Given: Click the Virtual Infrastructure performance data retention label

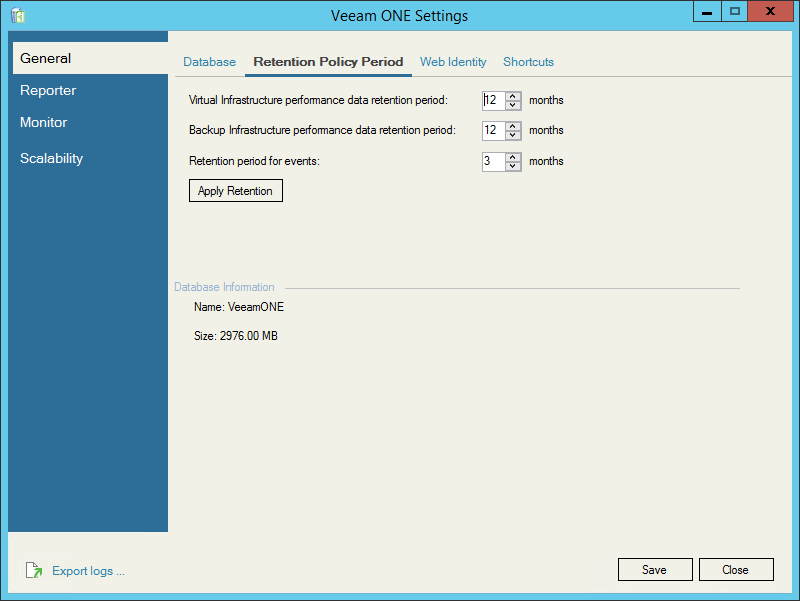Looking at the screenshot, I should pos(318,100).
